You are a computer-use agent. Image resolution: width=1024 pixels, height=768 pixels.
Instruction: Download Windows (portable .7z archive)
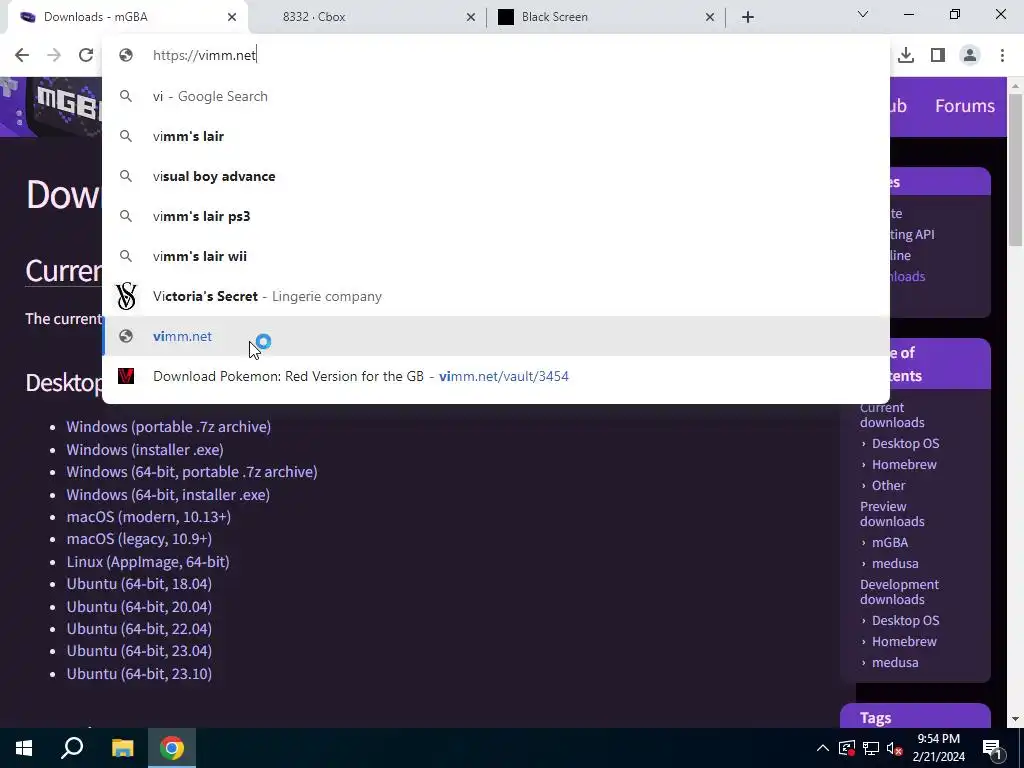168,426
